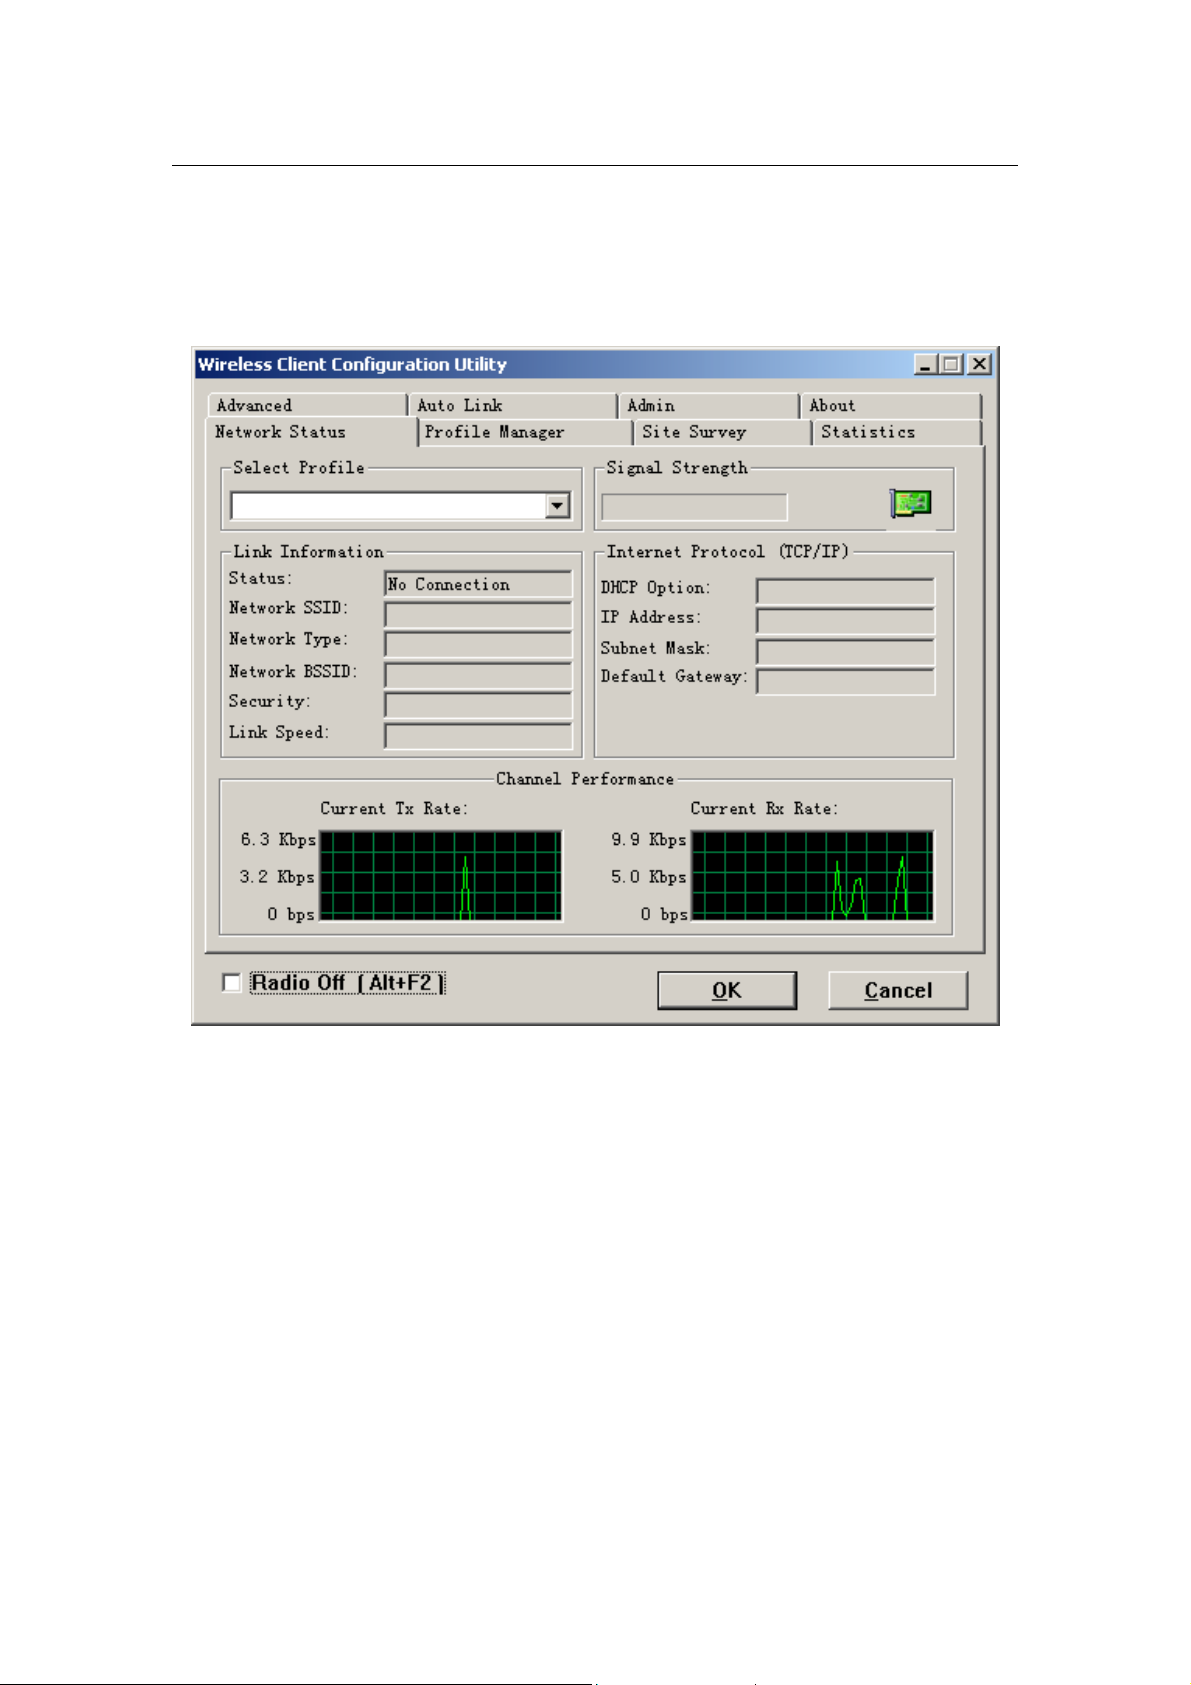Confirm with the OK button
This screenshot has height=1685, width=1191.
(727, 990)
